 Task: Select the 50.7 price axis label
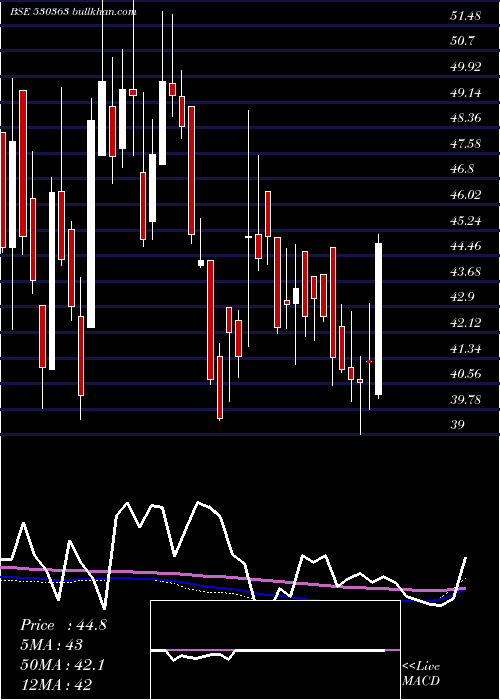pyautogui.click(x=462, y=42)
